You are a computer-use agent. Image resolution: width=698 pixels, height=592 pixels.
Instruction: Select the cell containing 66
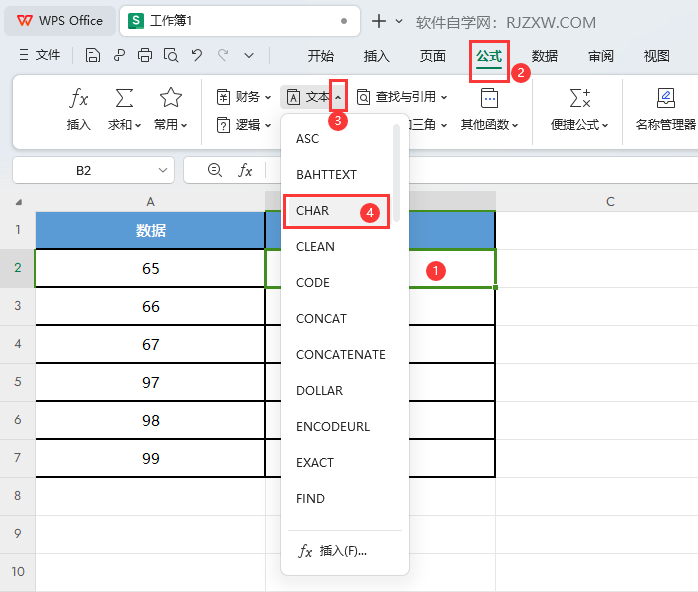(150, 307)
